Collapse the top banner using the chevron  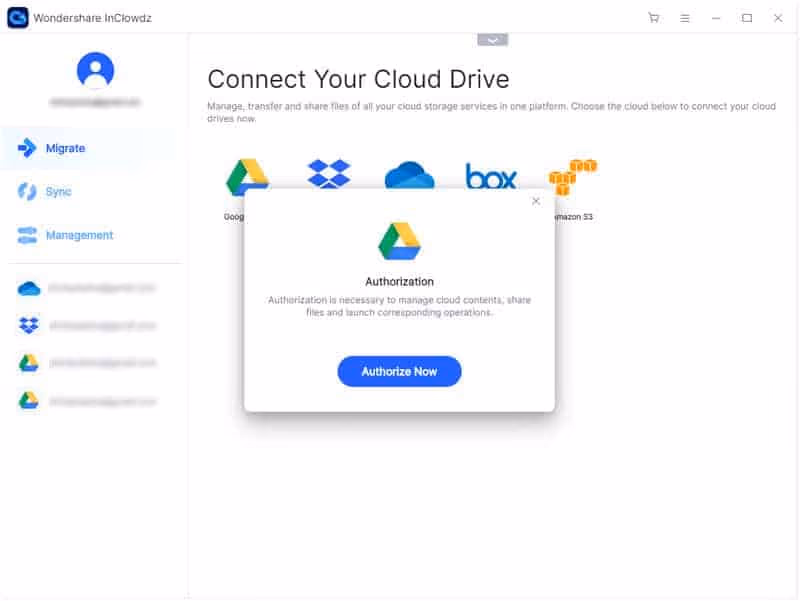tap(492, 39)
